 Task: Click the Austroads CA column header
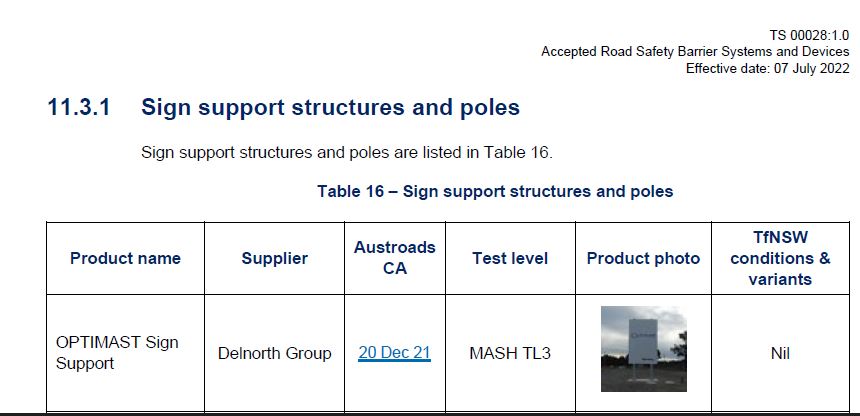pos(394,257)
